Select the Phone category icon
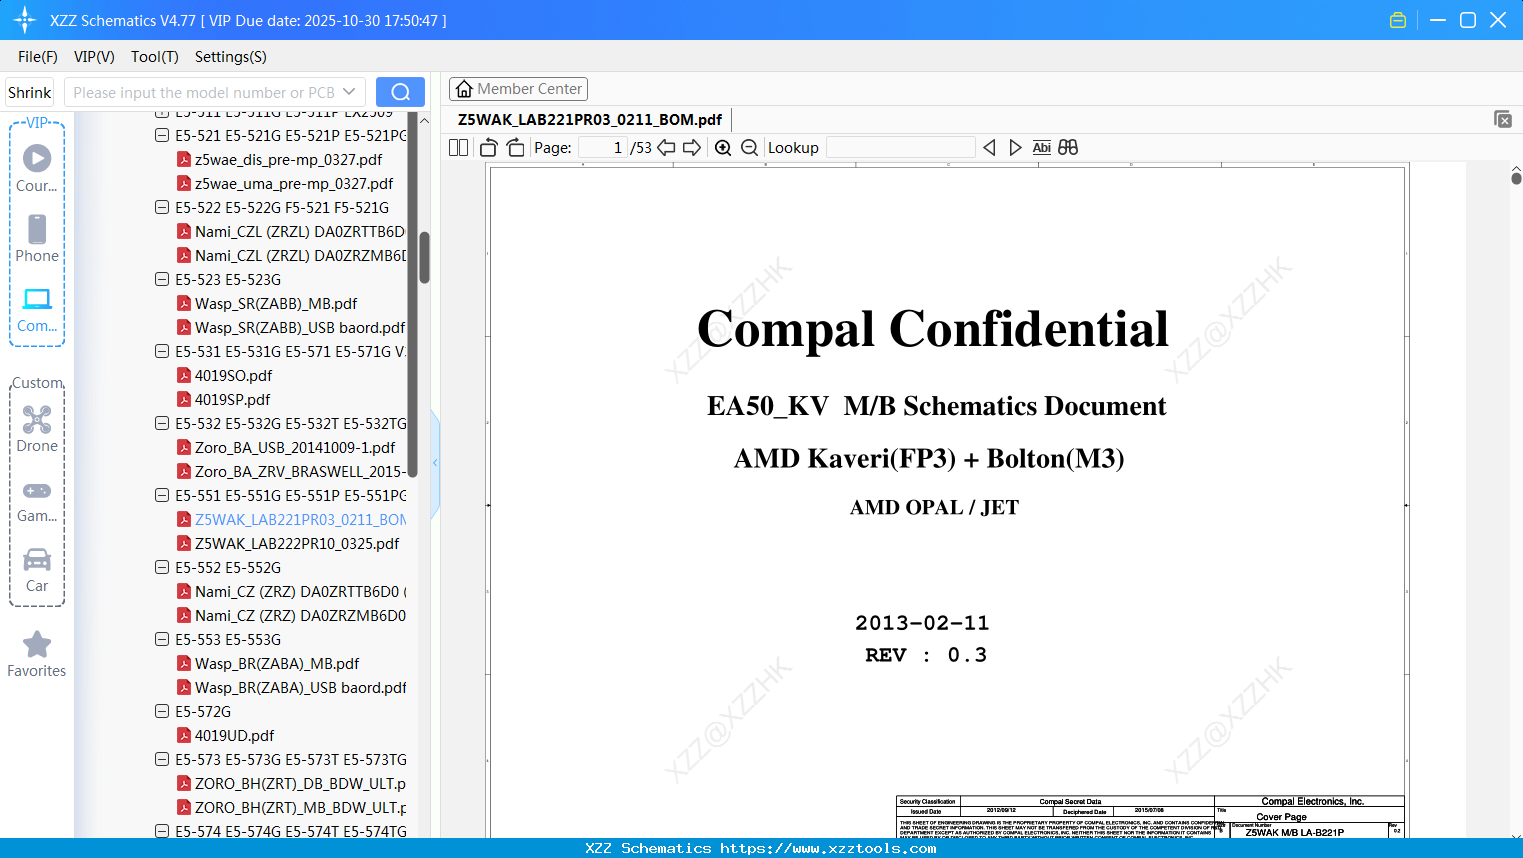Screen dimensions: 1523x858 [x=37, y=238]
